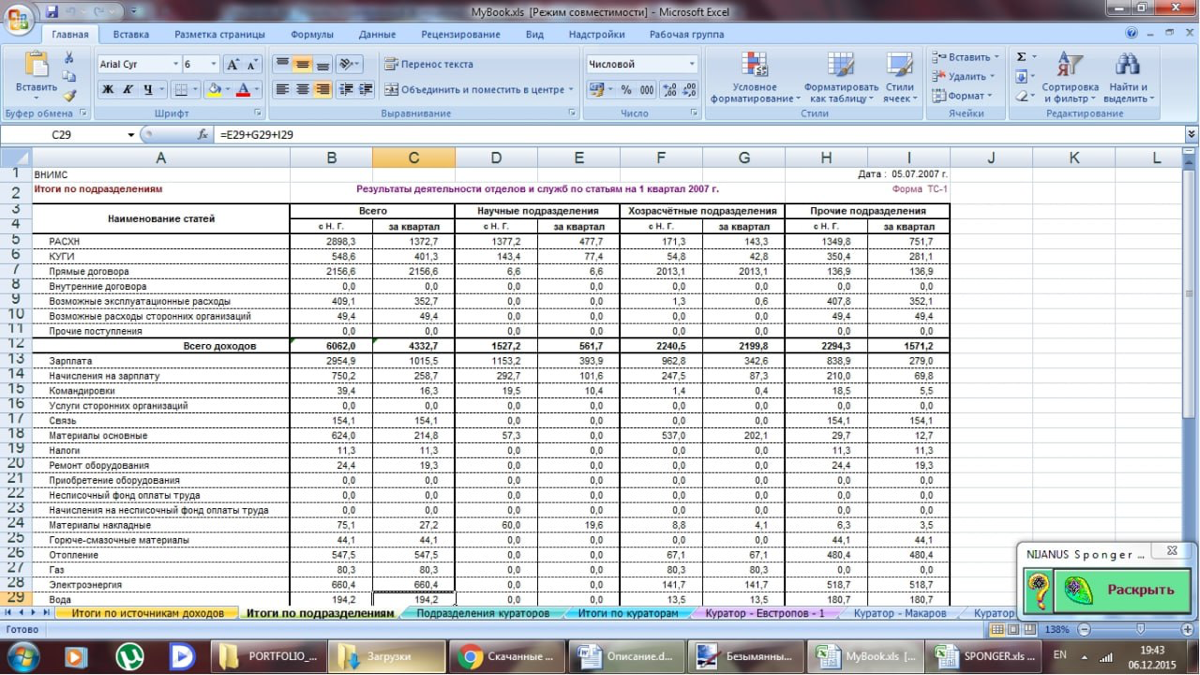1200x675 pixels.
Task: Apply percent style format
Action: coord(626,90)
